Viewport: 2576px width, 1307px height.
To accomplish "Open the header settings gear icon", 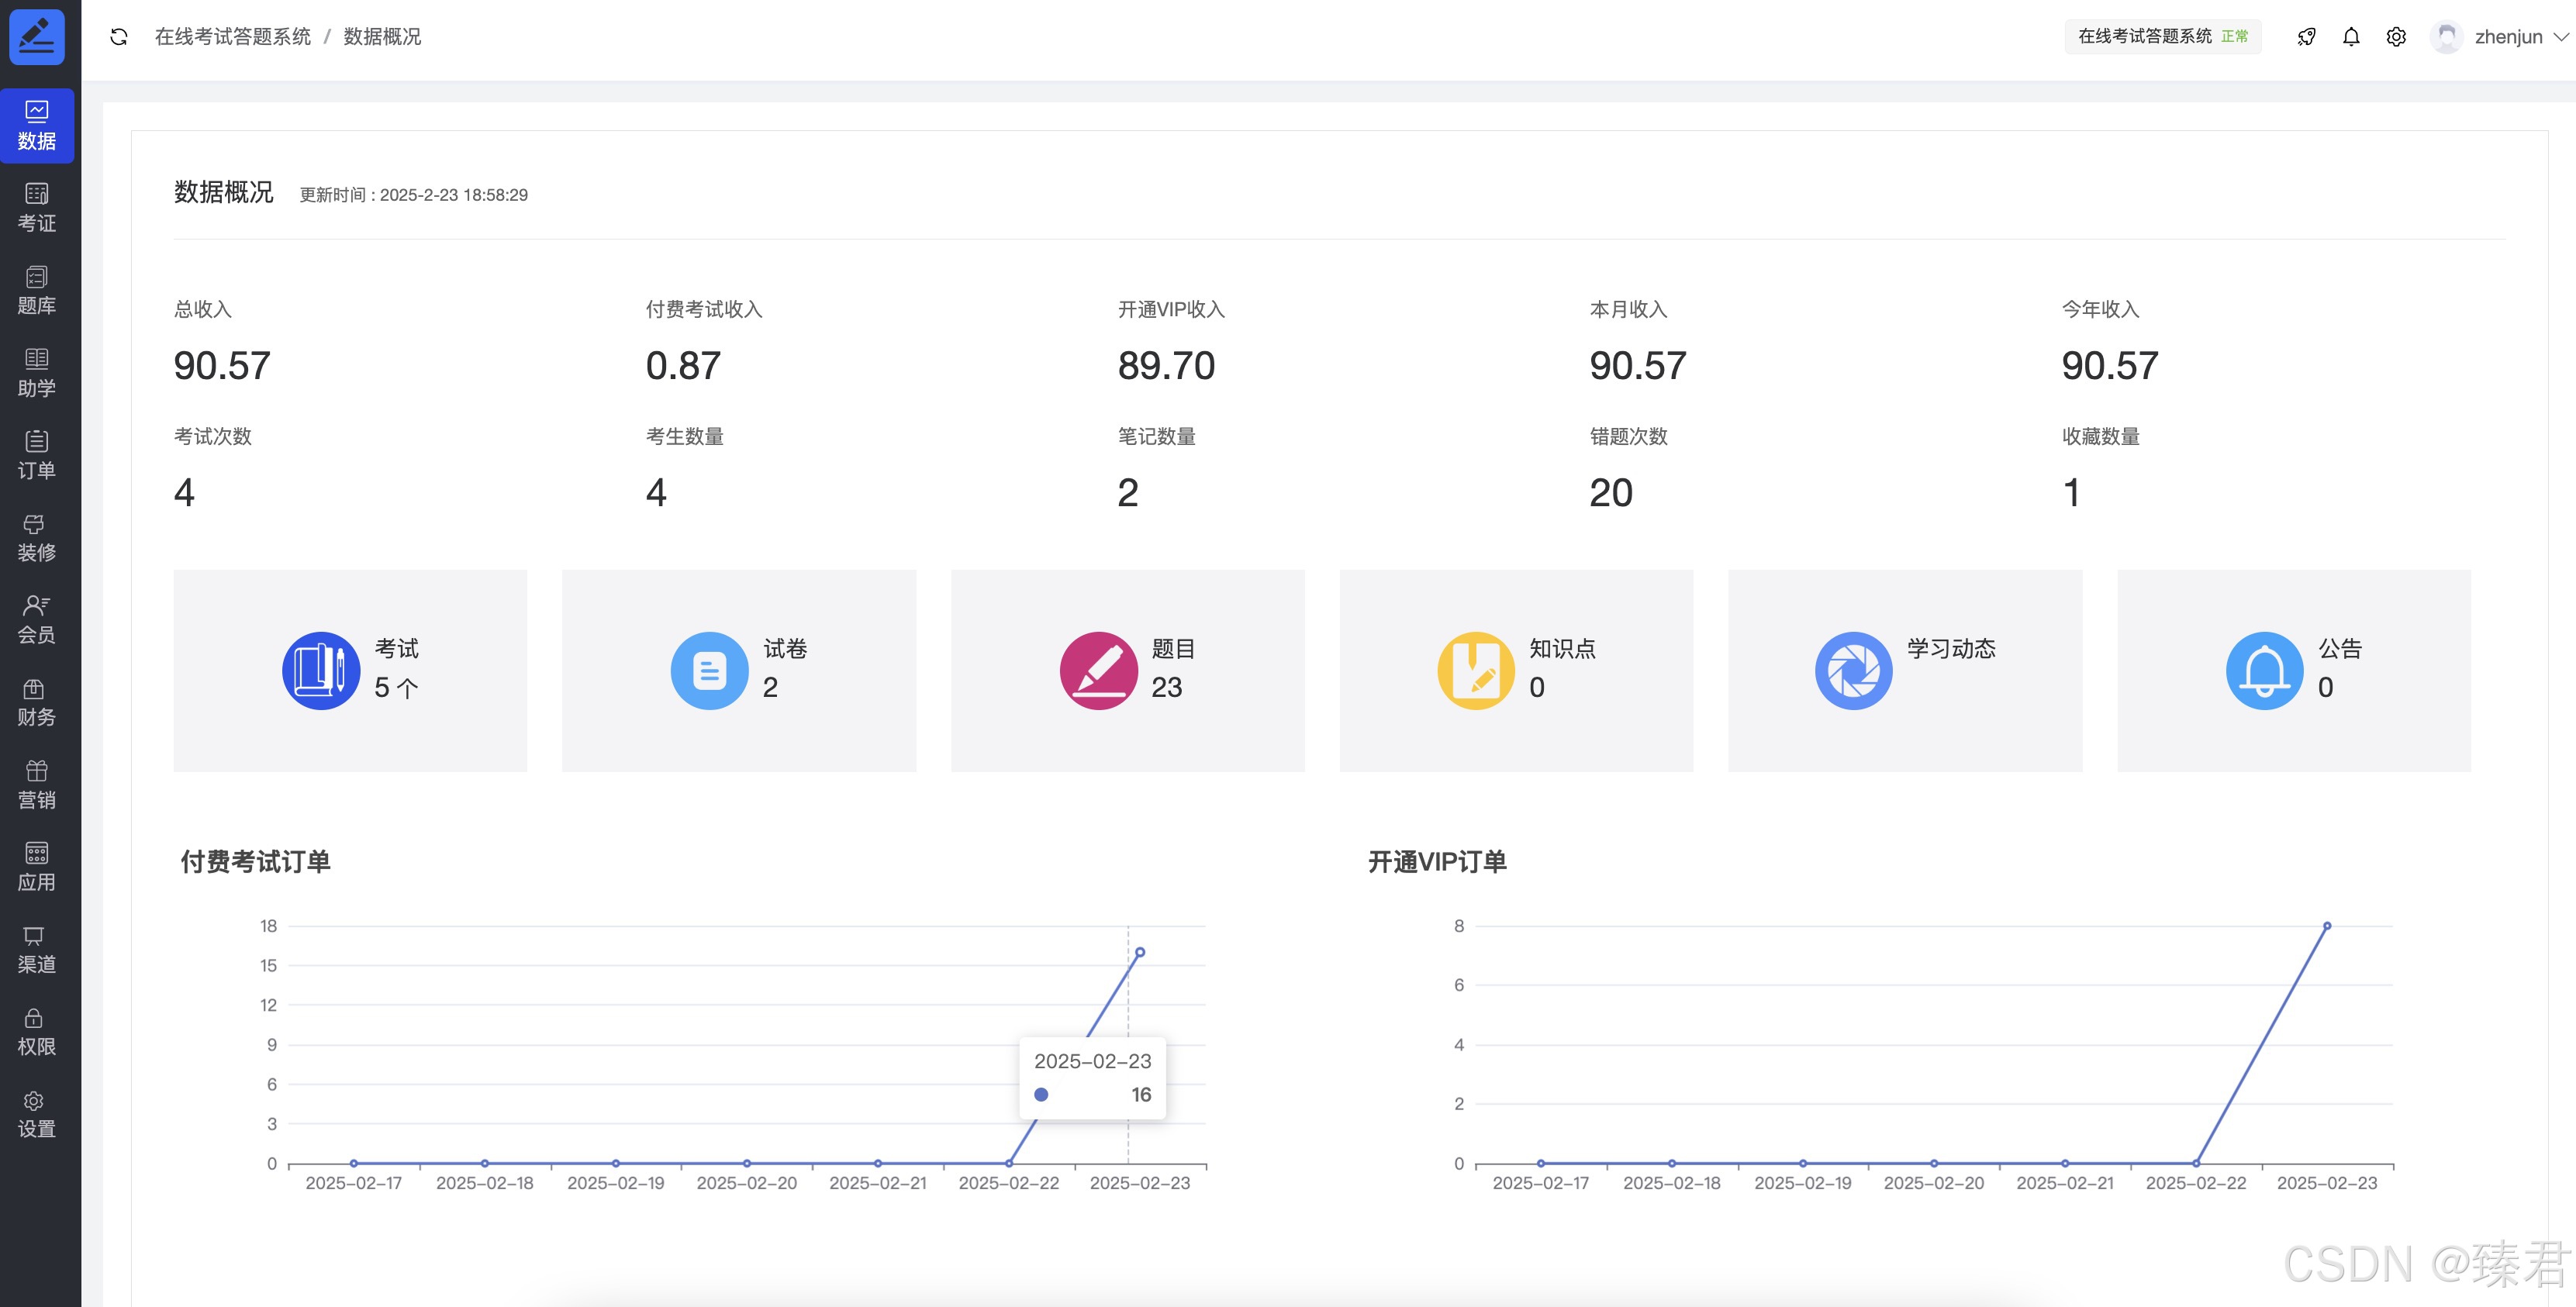I will 2396,37.
